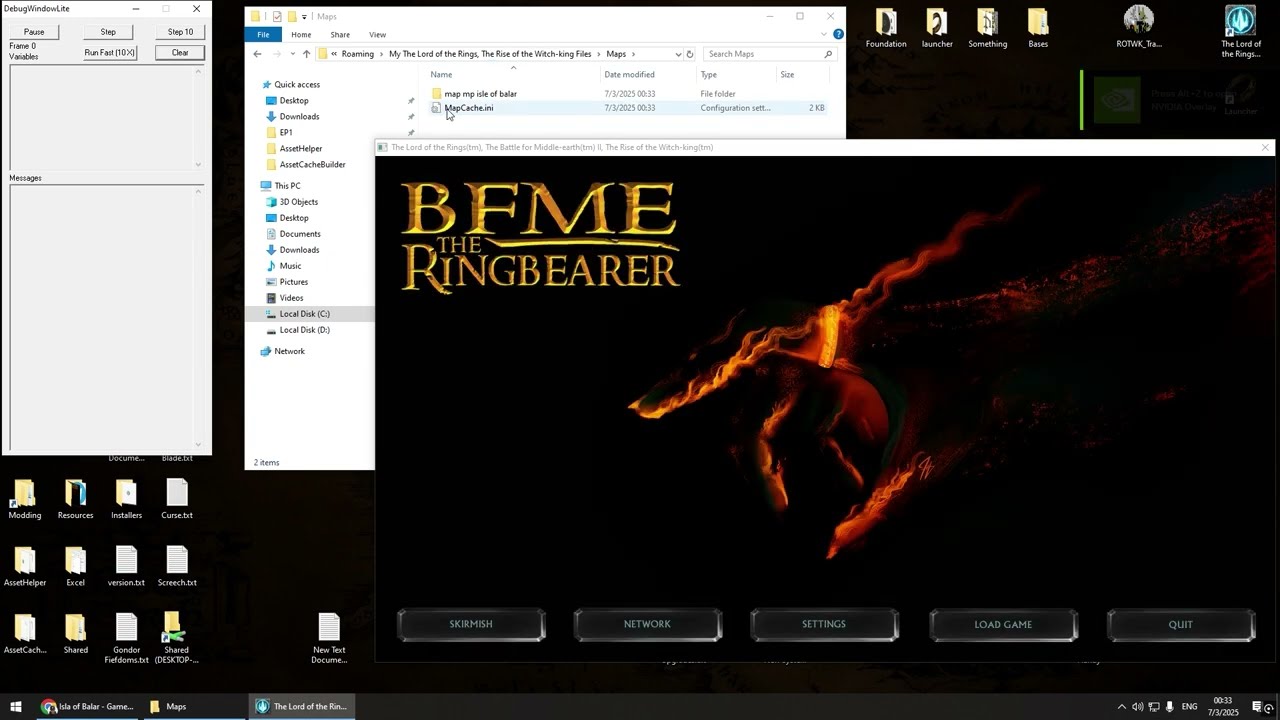Image resolution: width=1280 pixels, height=720 pixels.
Task: Expand the Explorer ribbon chevron
Action: click(x=826, y=34)
